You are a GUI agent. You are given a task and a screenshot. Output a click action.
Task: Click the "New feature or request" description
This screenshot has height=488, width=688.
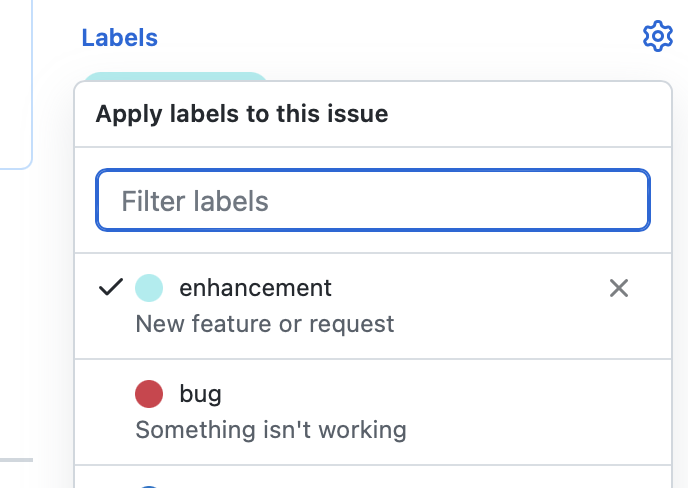point(265,324)
